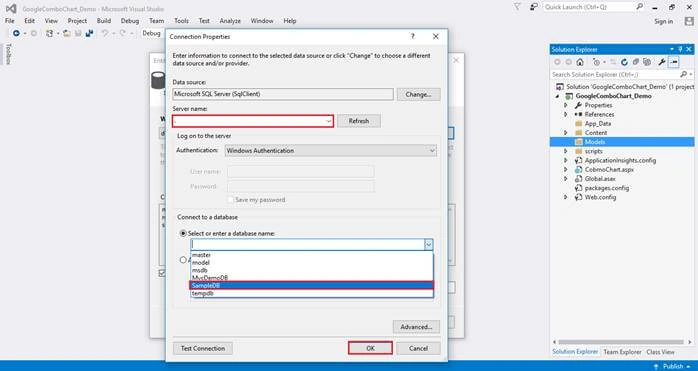The width and height of the screenshot is (698, 371).
Task: Click the Save All toolbar icon
Action: coord(89,33)
